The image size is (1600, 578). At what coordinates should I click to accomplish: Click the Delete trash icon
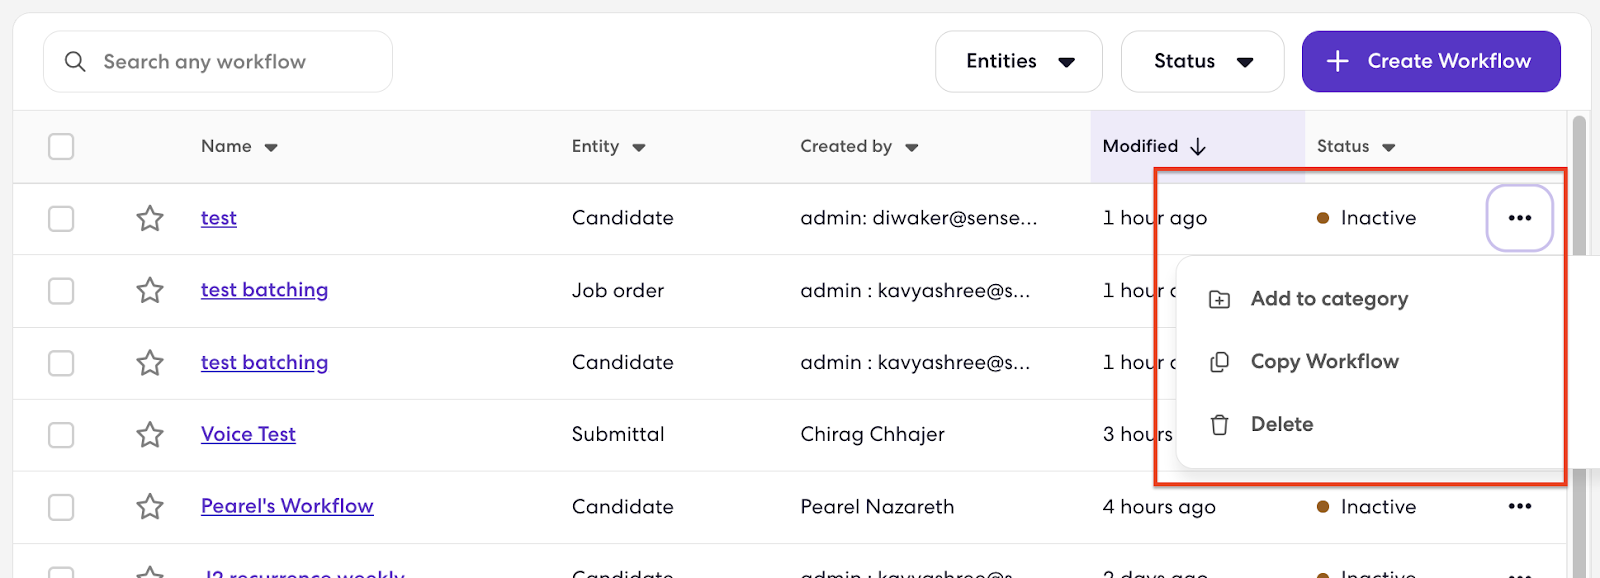1219,424
